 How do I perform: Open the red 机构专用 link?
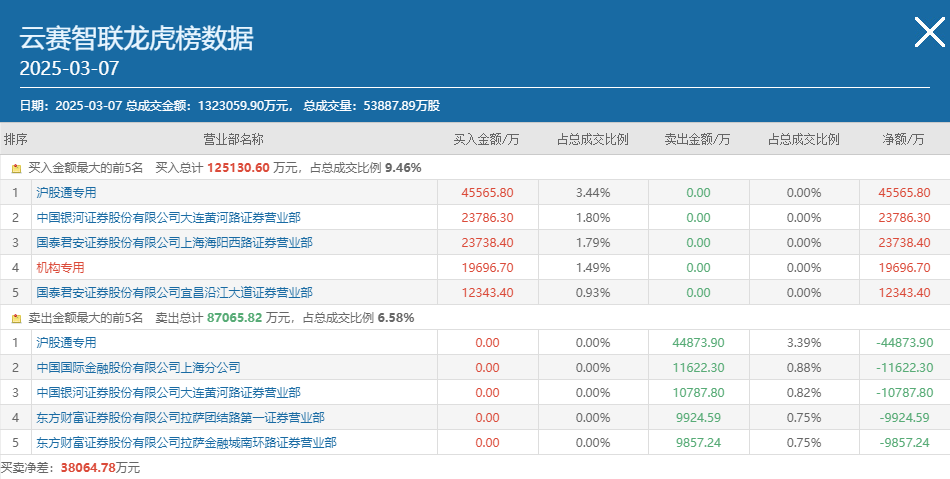(60, 268)
